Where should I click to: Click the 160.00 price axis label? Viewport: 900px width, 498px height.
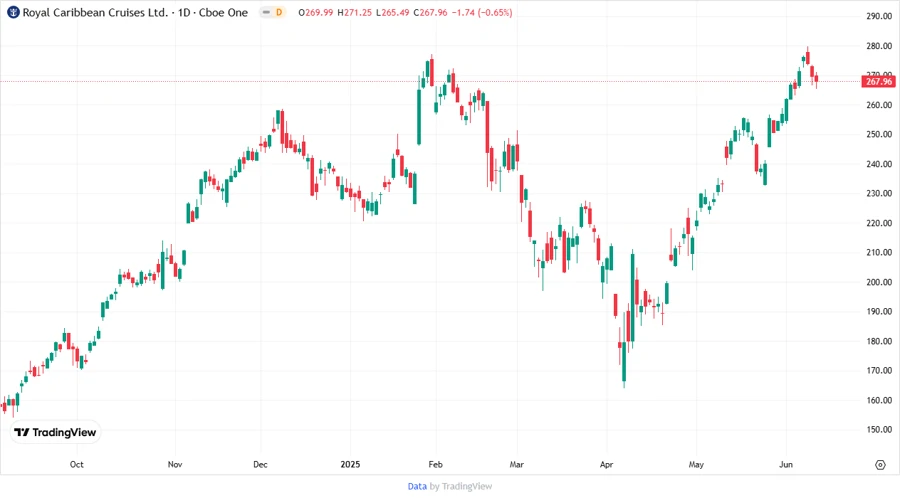tap(879, 400)
